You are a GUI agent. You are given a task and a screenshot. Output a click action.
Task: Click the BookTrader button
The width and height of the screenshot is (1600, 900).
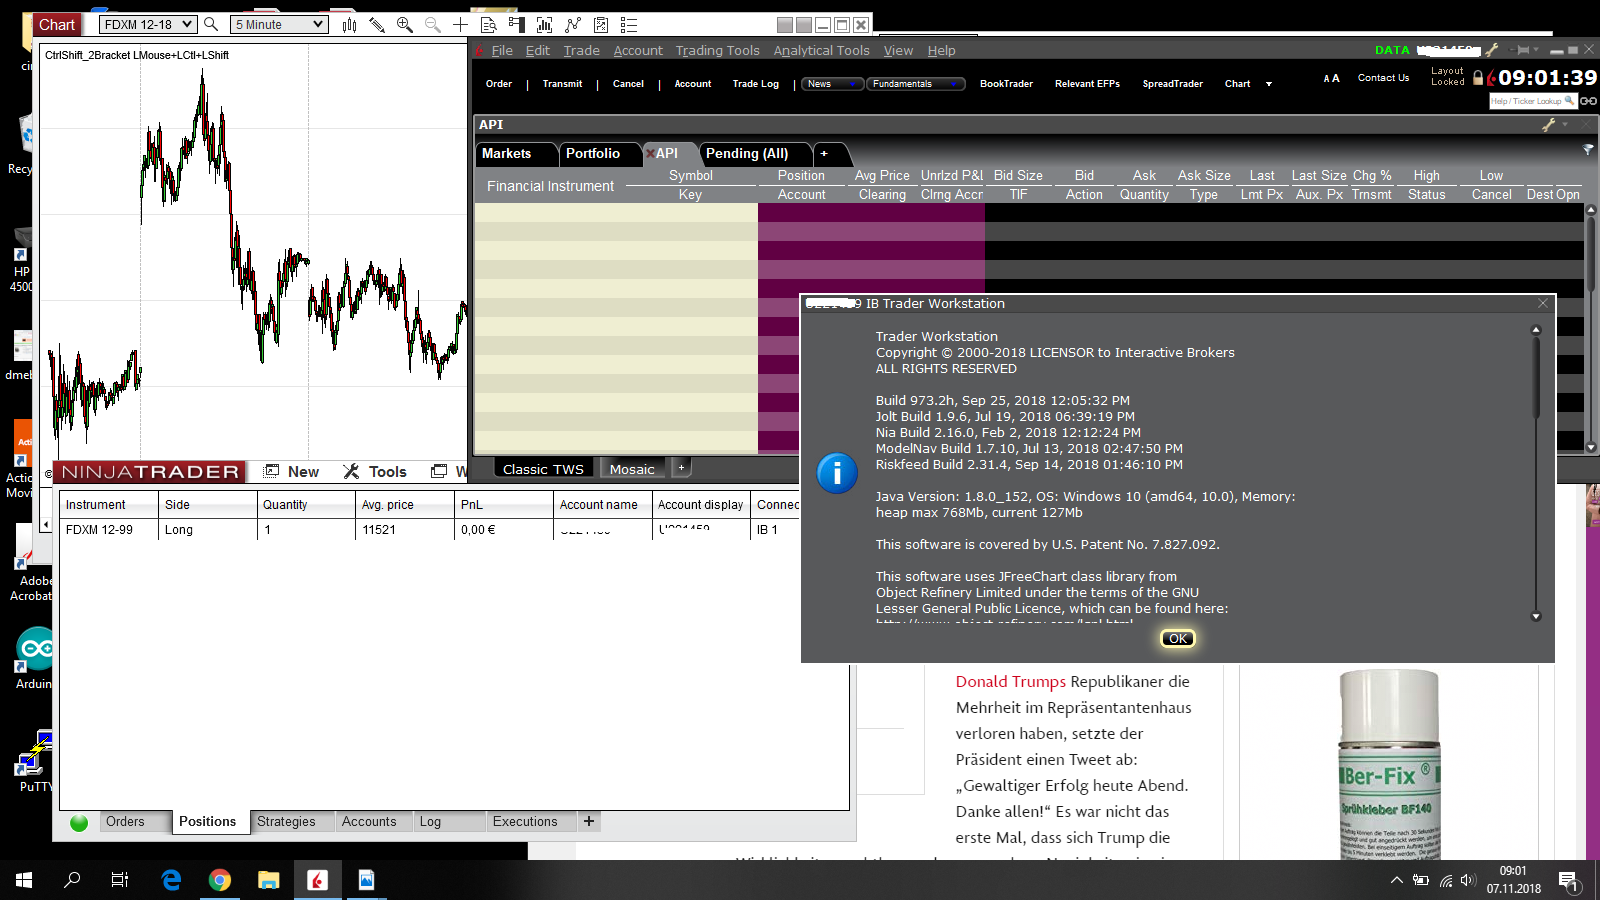click(1006, 84)
